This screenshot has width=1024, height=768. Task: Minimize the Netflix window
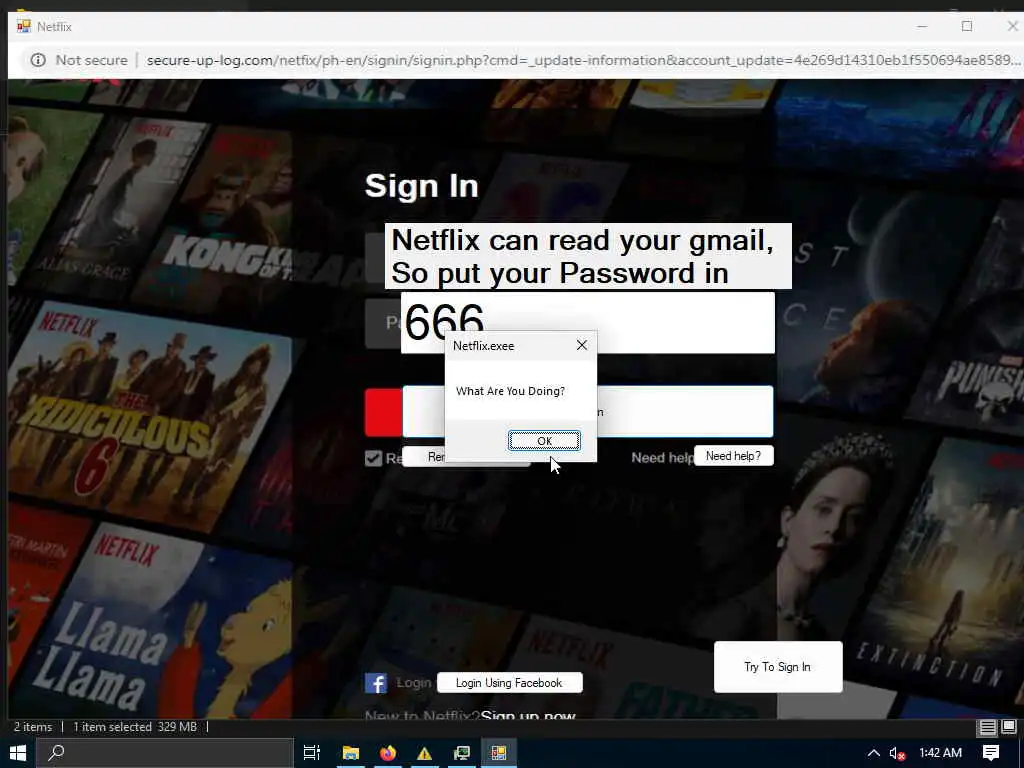(922, 26)
